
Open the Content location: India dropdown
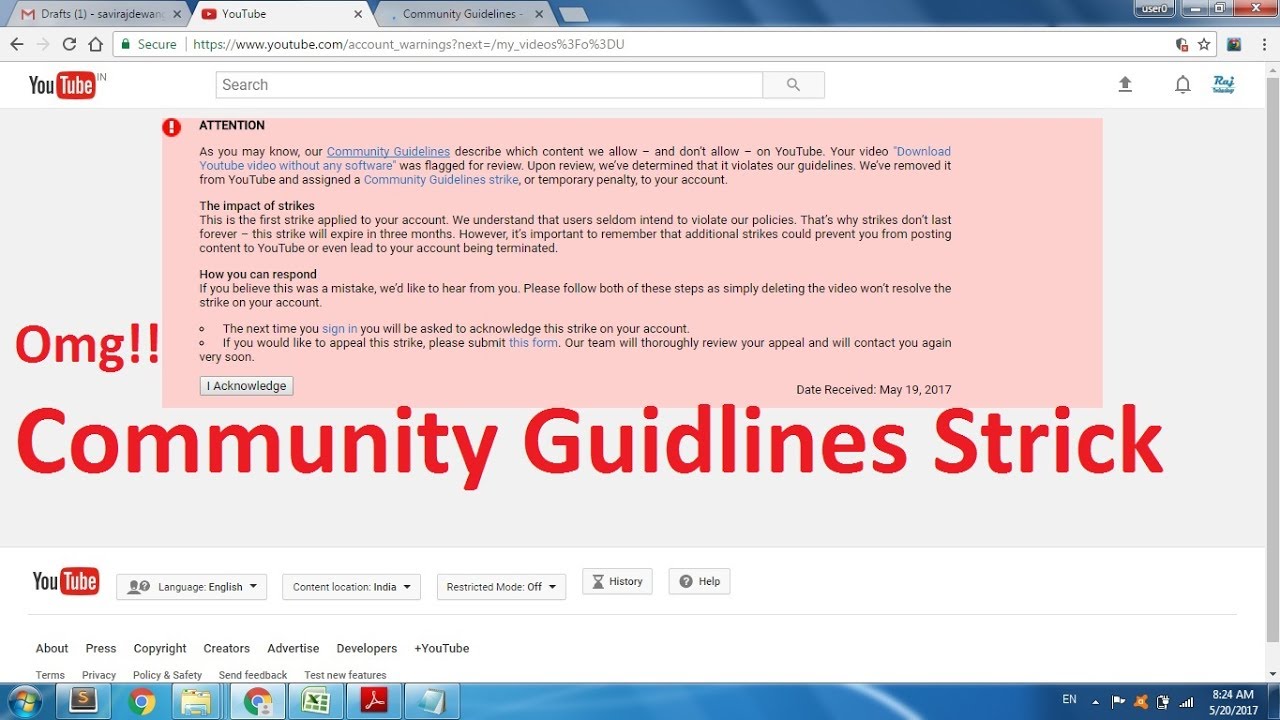tap(352, 587)
